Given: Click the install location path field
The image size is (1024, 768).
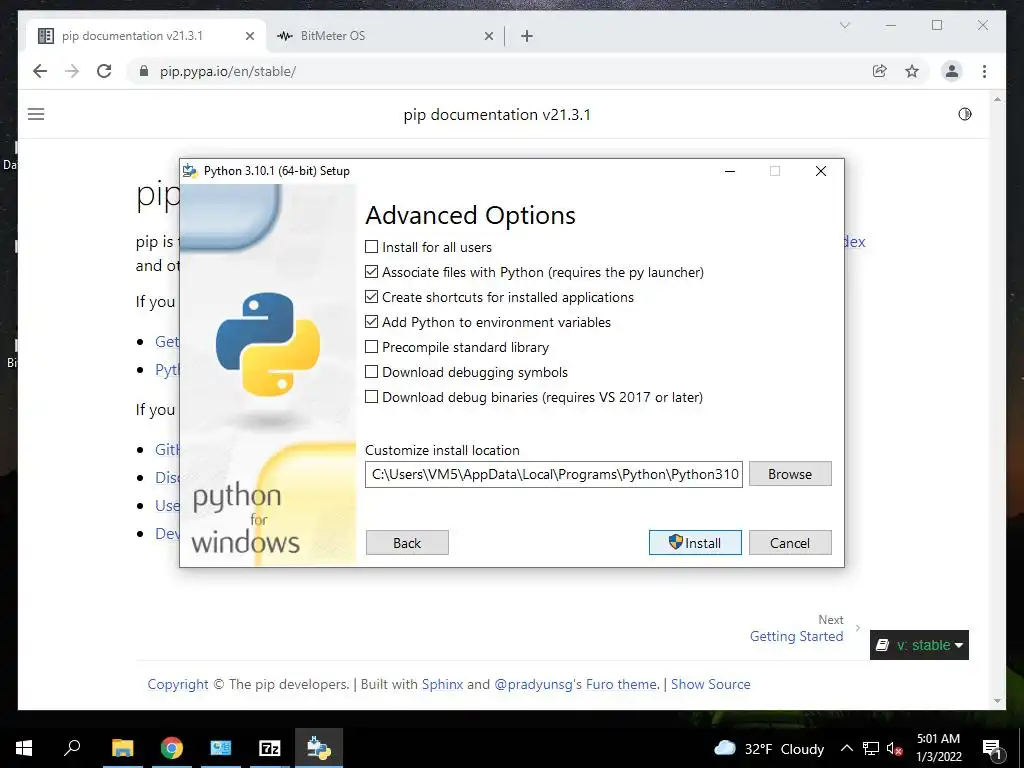Looking at the screenshot, I should tap(554, 474).
